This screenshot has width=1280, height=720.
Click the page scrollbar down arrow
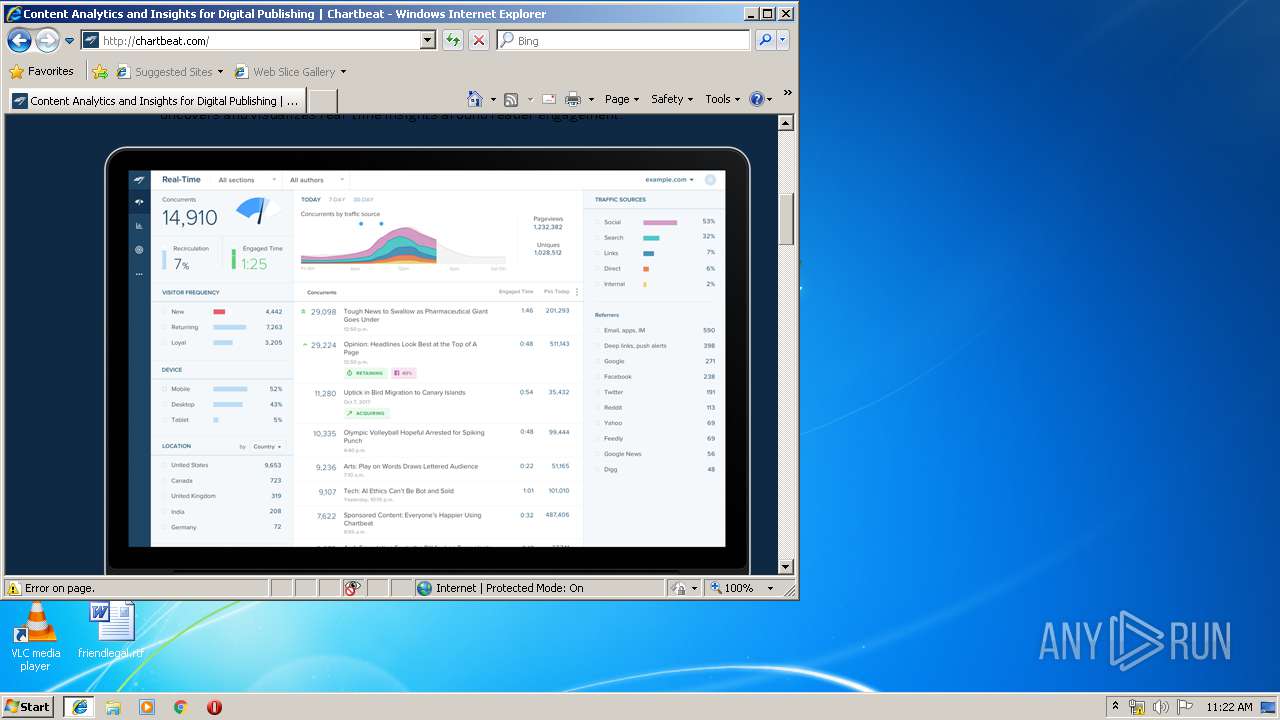pos(786,567)
